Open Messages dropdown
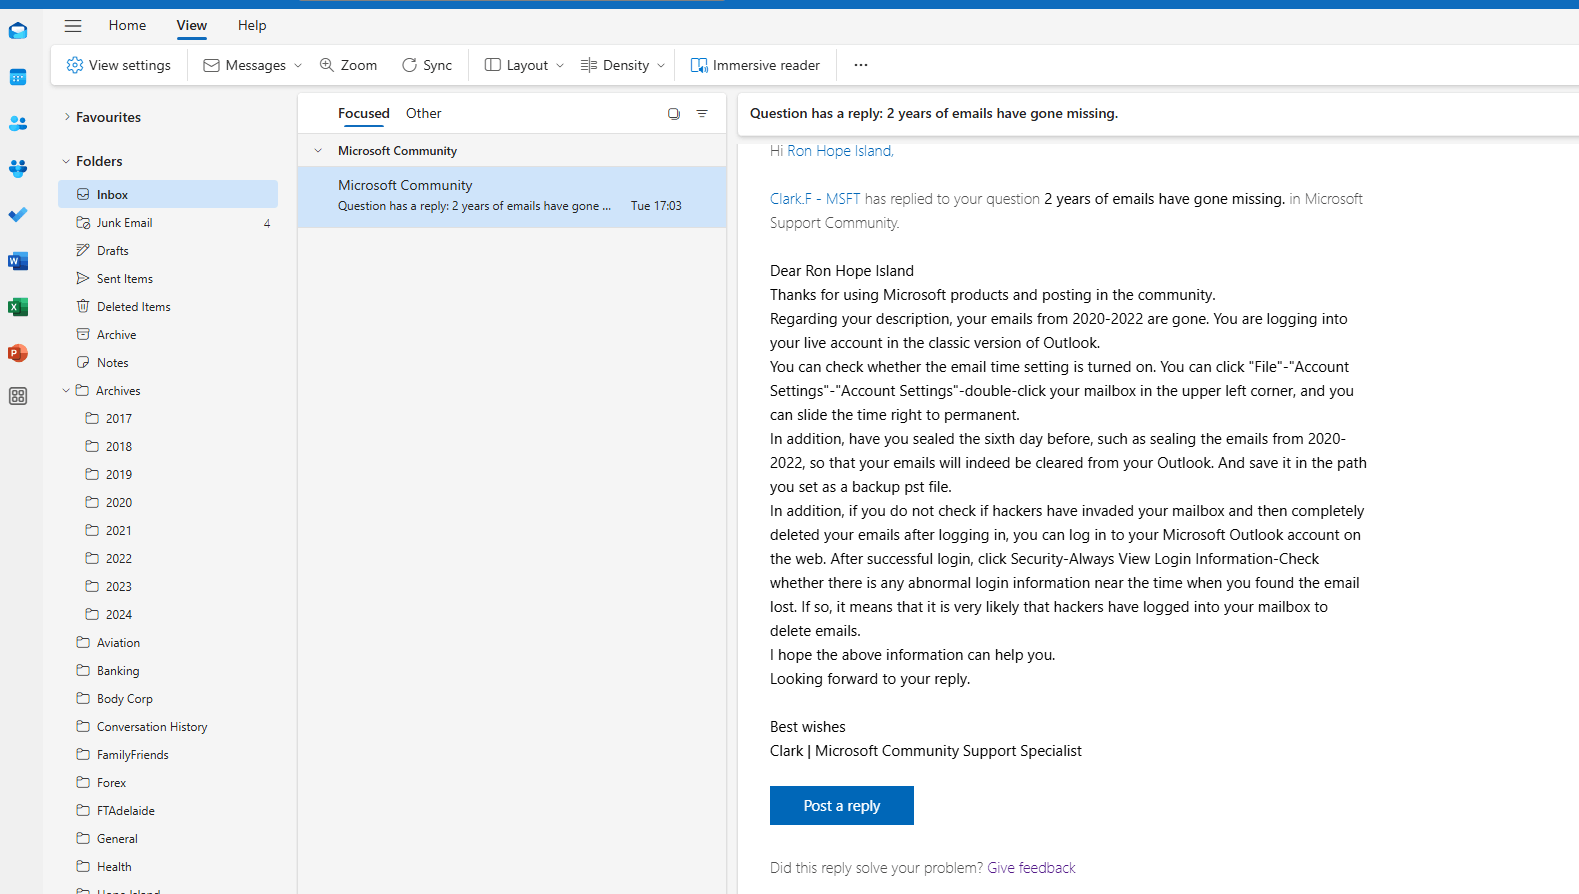This screenshot has width=1579, height=894. [253, 65]
